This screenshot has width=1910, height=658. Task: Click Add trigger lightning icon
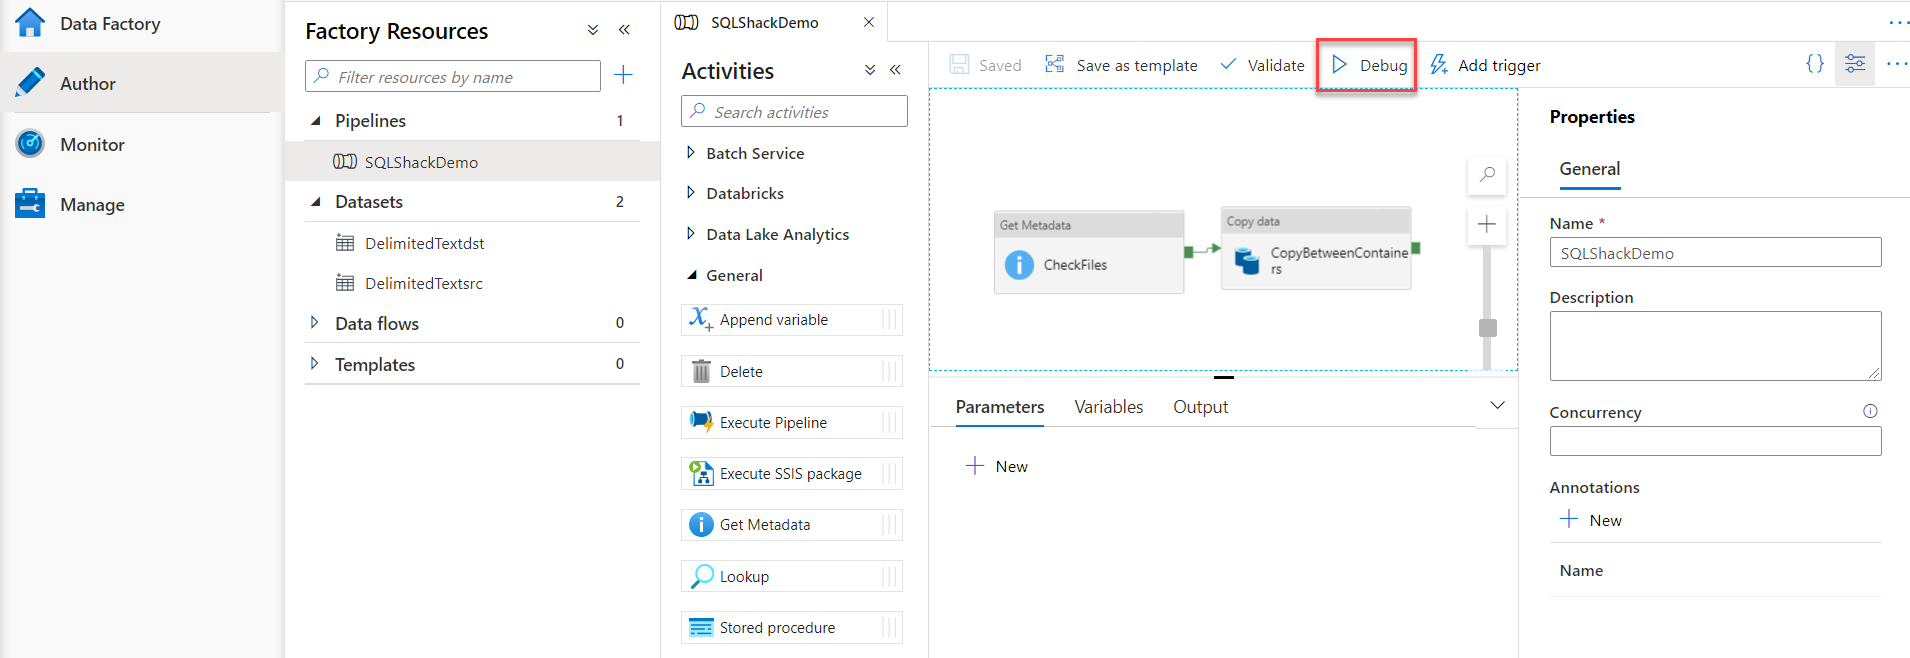(x=1439, y=65)
